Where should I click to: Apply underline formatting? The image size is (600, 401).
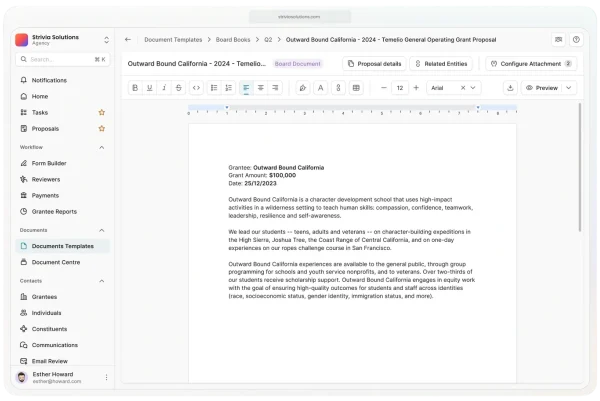(150, 88)
